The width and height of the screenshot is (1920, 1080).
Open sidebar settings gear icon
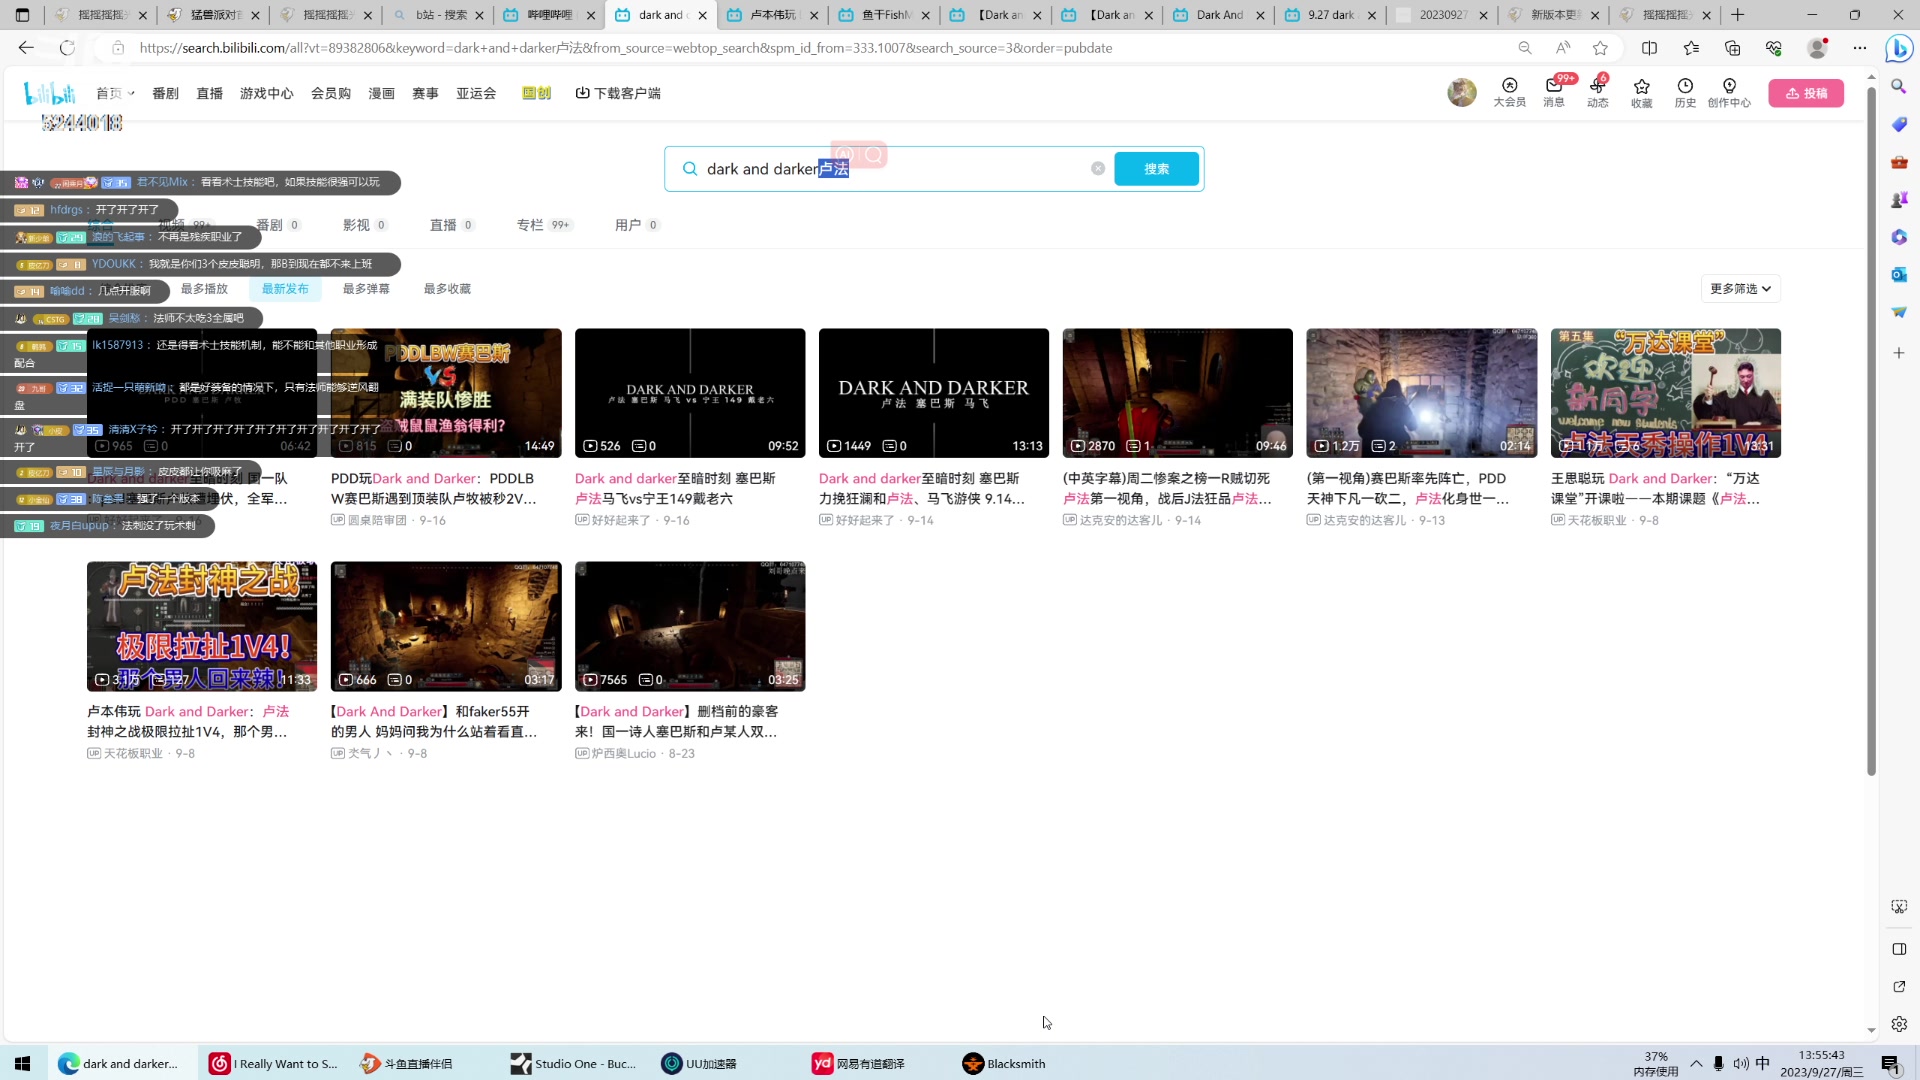pos(1898,1024)
